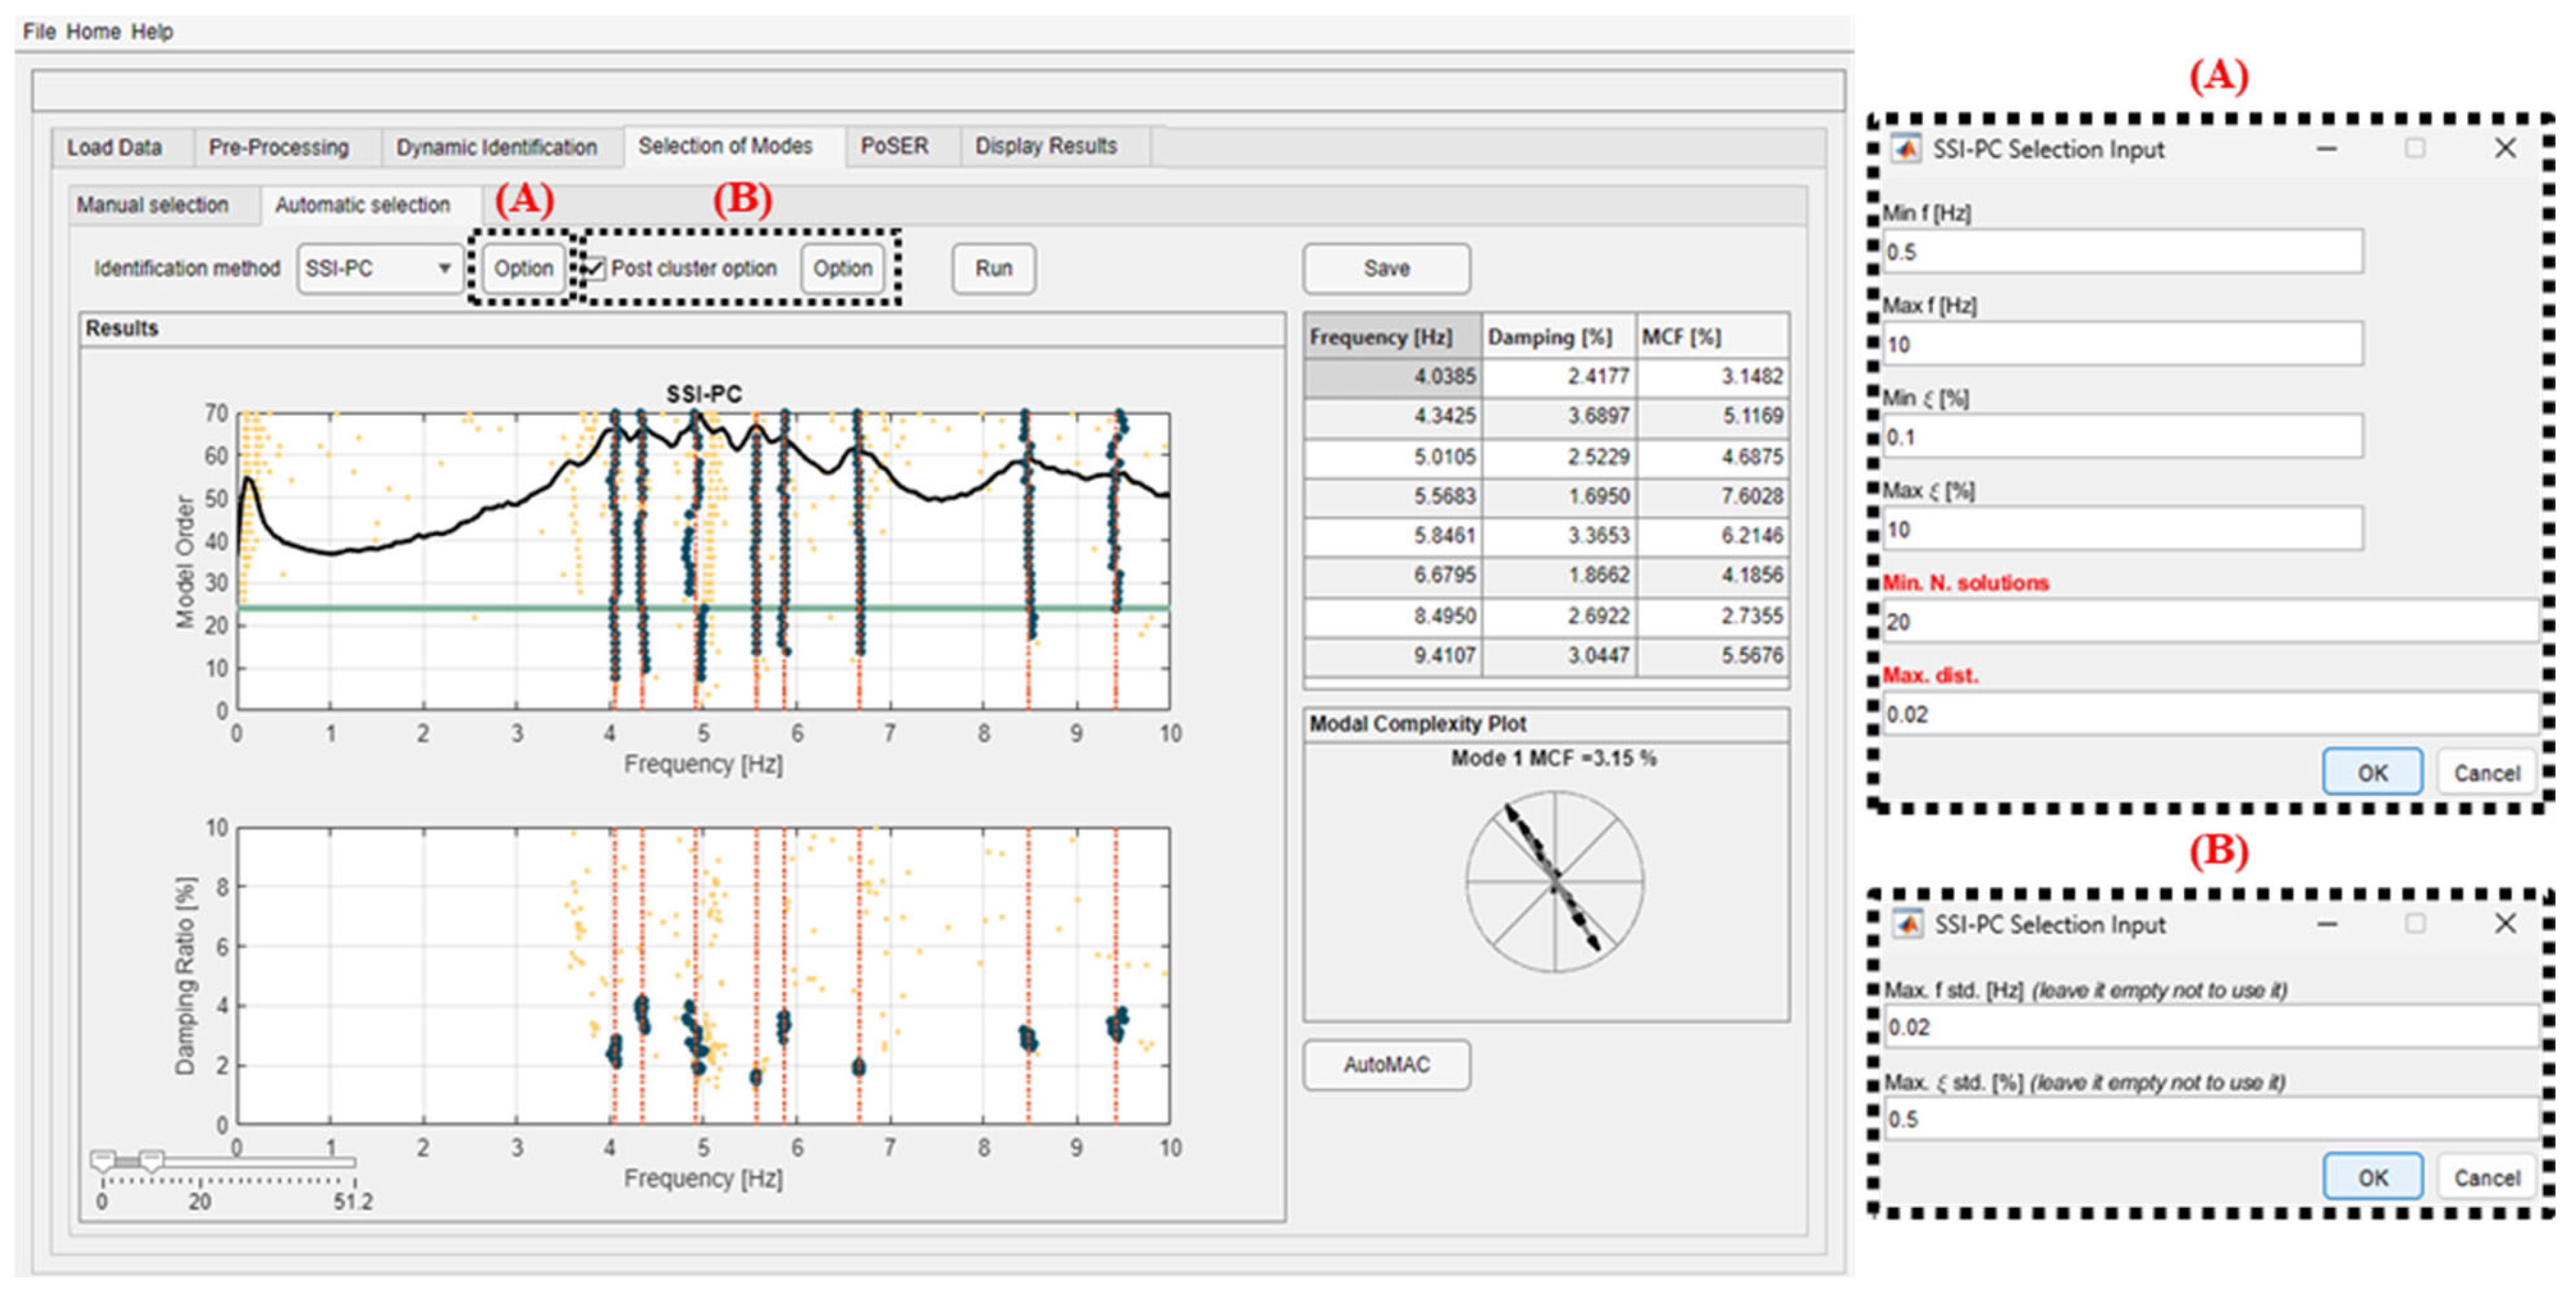Open the File menu
The image size is (2576, 1289).
(39, 31)
